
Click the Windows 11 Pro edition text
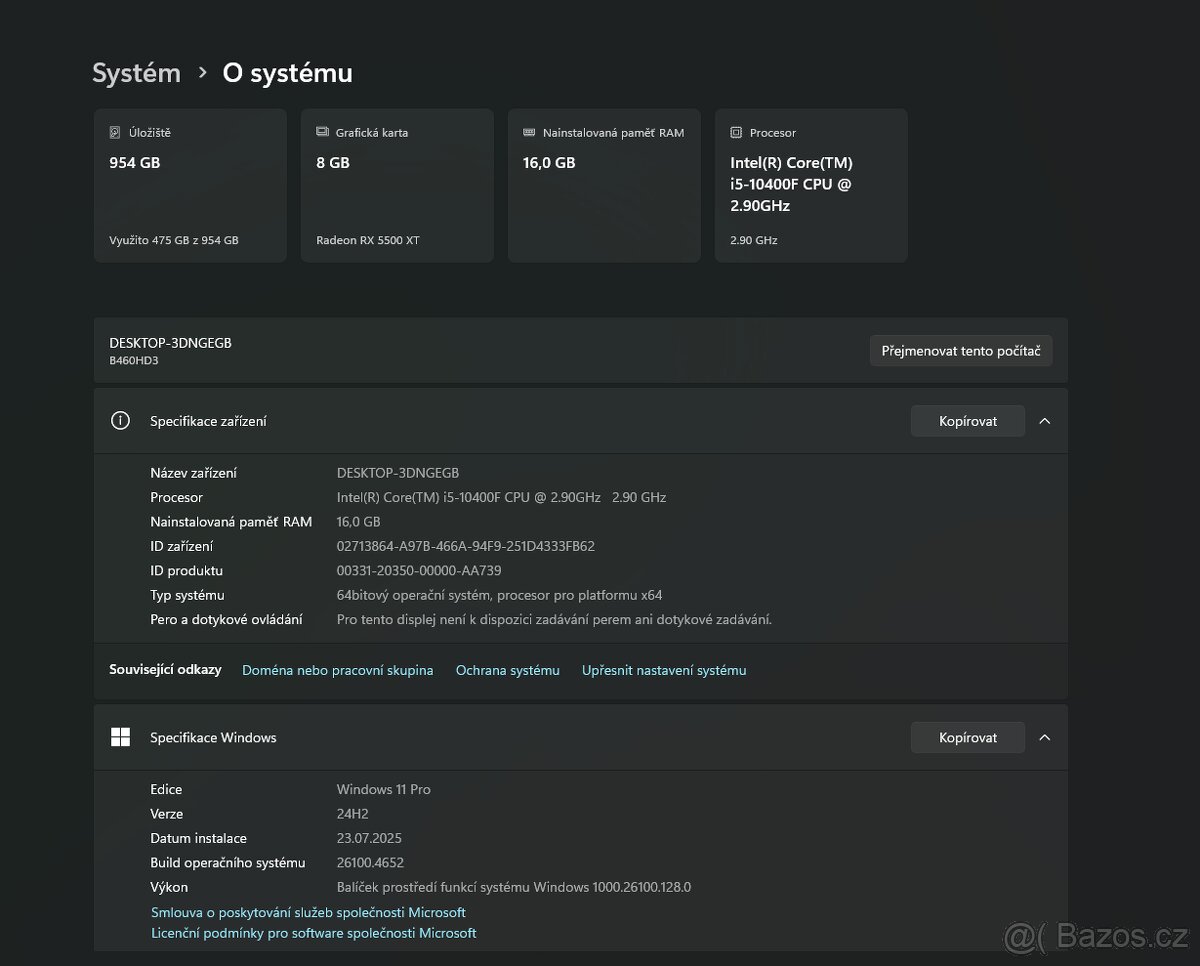pyautogui.click(x=384, y=789)
